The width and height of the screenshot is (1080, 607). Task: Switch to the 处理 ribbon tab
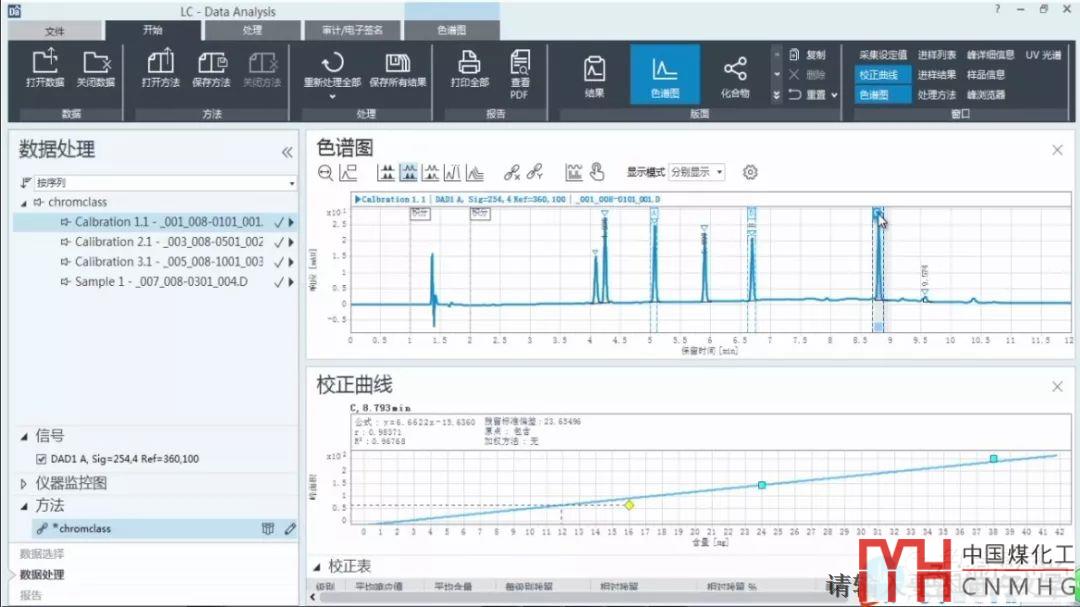point(252,31)
